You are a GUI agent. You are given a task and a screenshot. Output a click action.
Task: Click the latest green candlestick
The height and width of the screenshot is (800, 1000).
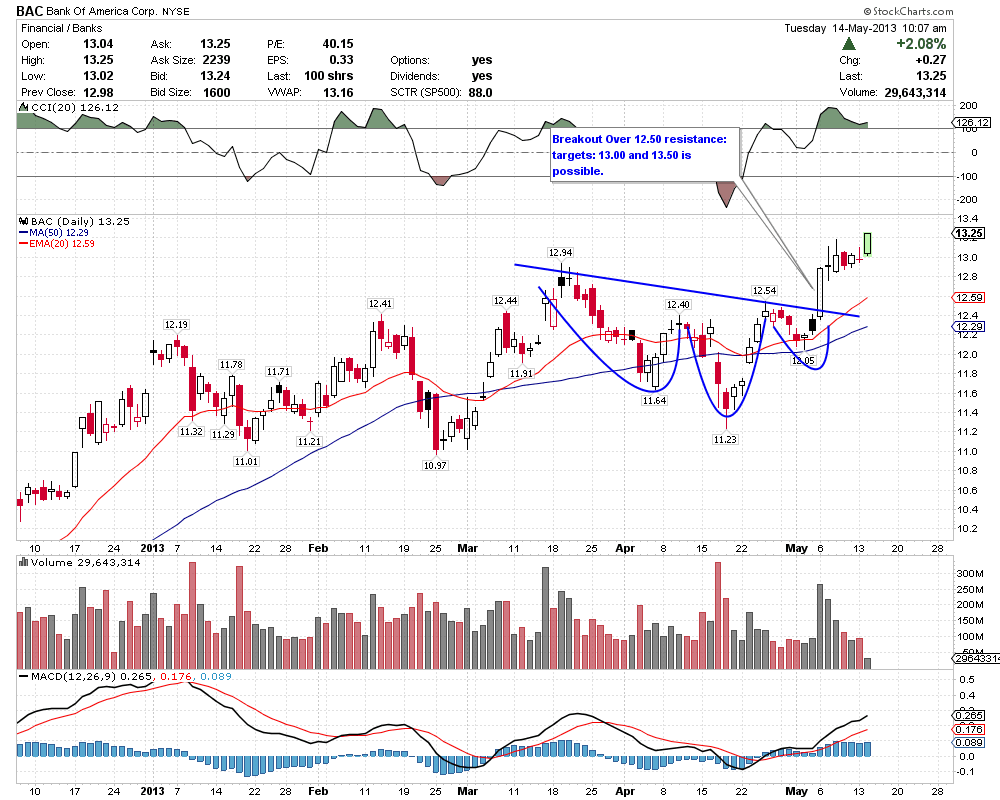coord(867,244)
